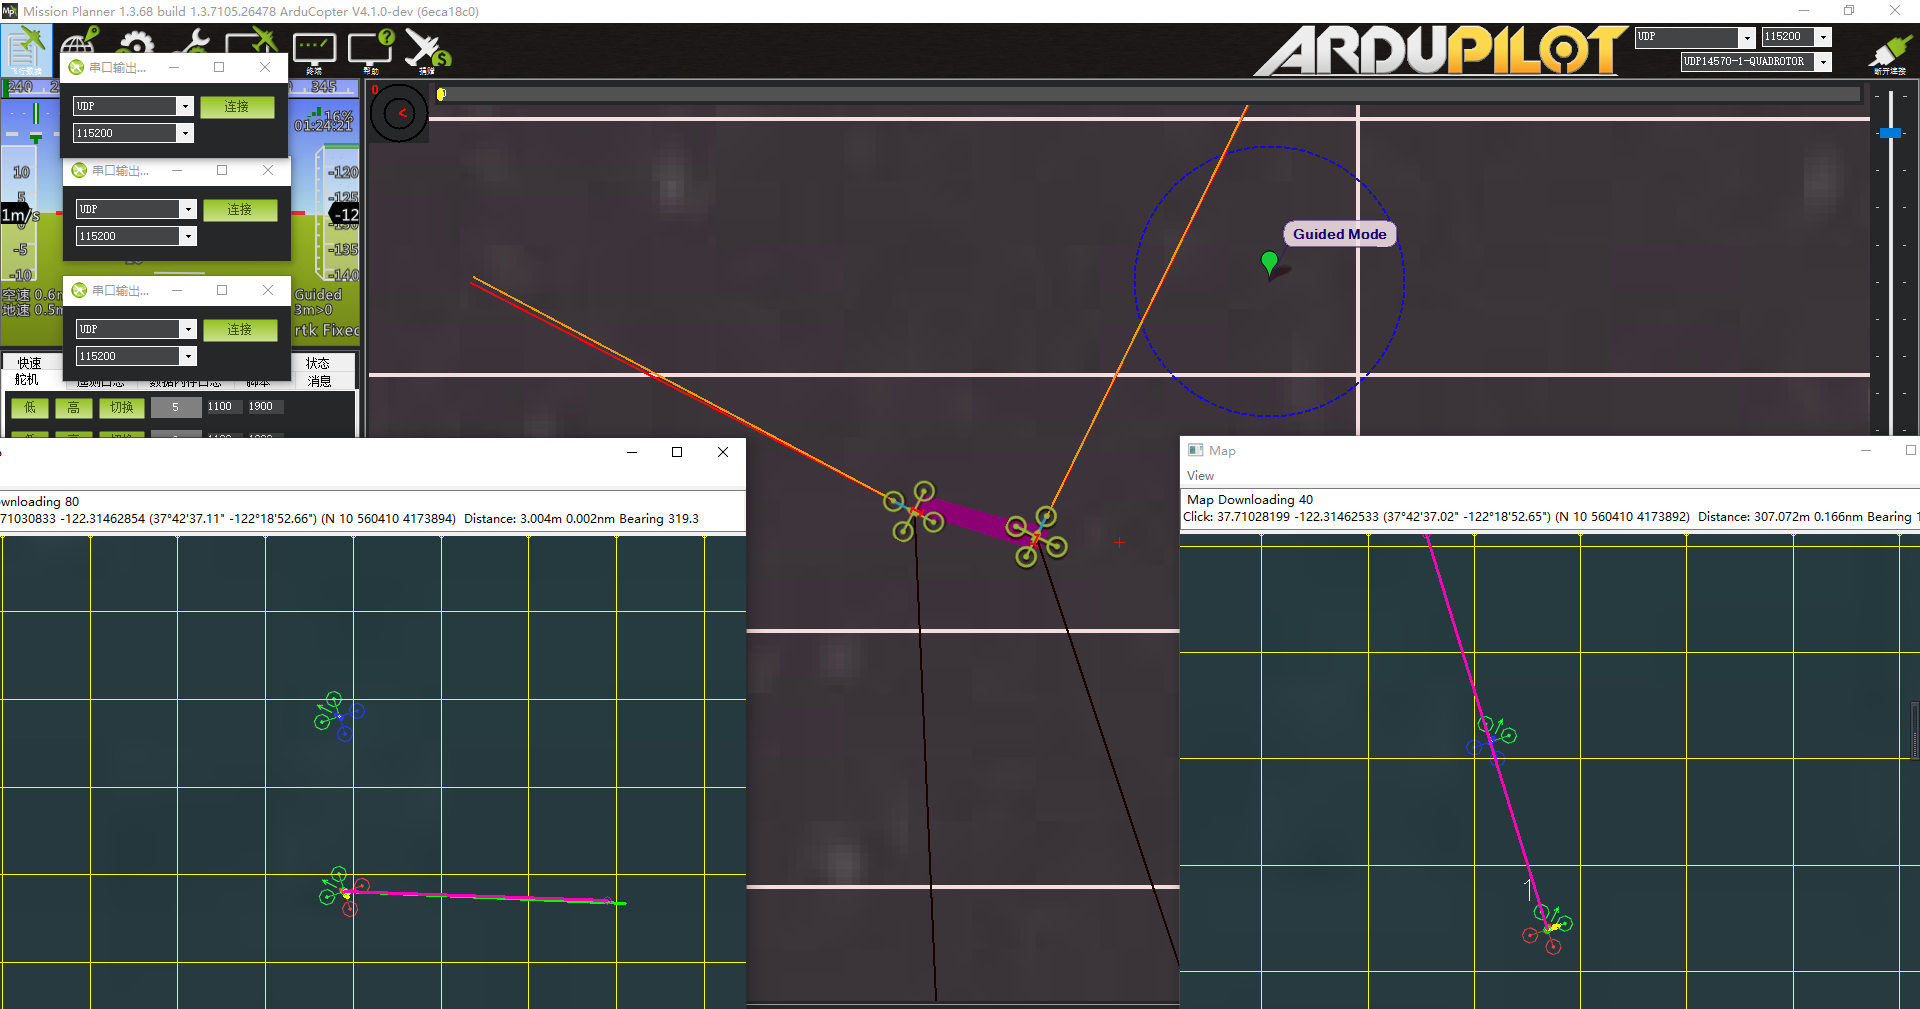This screenshot has height=1009, width=1920.
Task: Click the HUD 01:24:21 time readout
Action: tap(323, 126)
